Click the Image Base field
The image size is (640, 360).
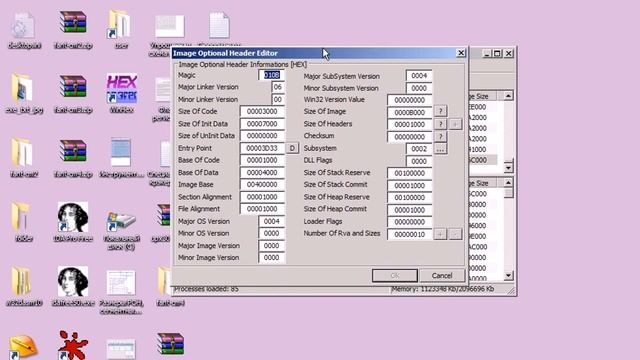coord(262,184)
